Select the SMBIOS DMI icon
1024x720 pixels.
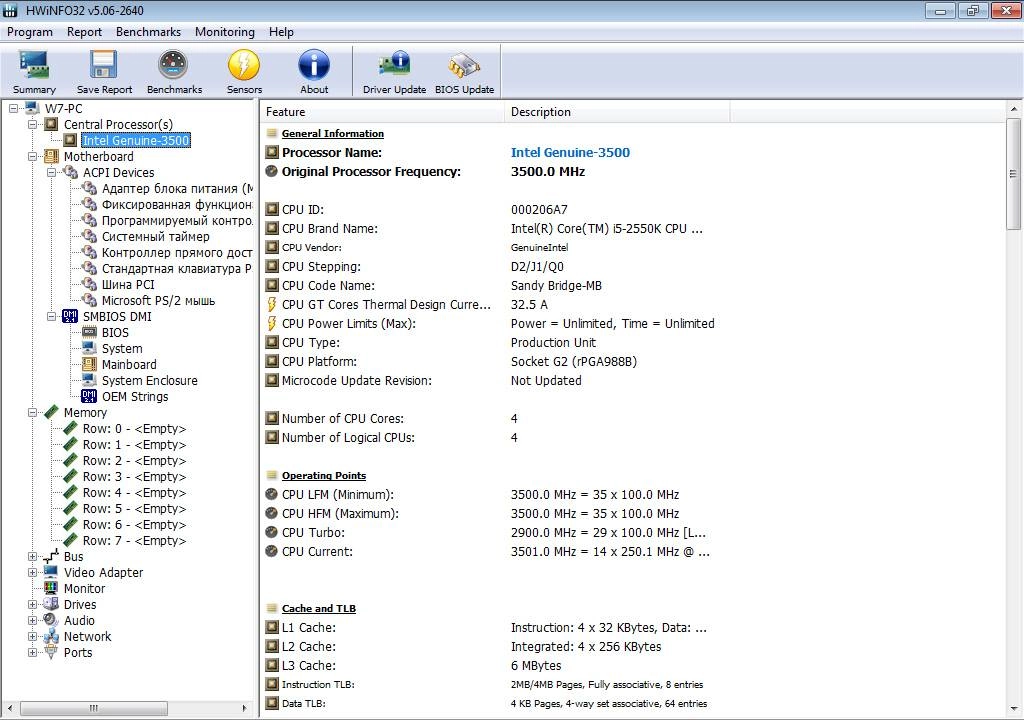pyautogui.click(x=71, y=316)
